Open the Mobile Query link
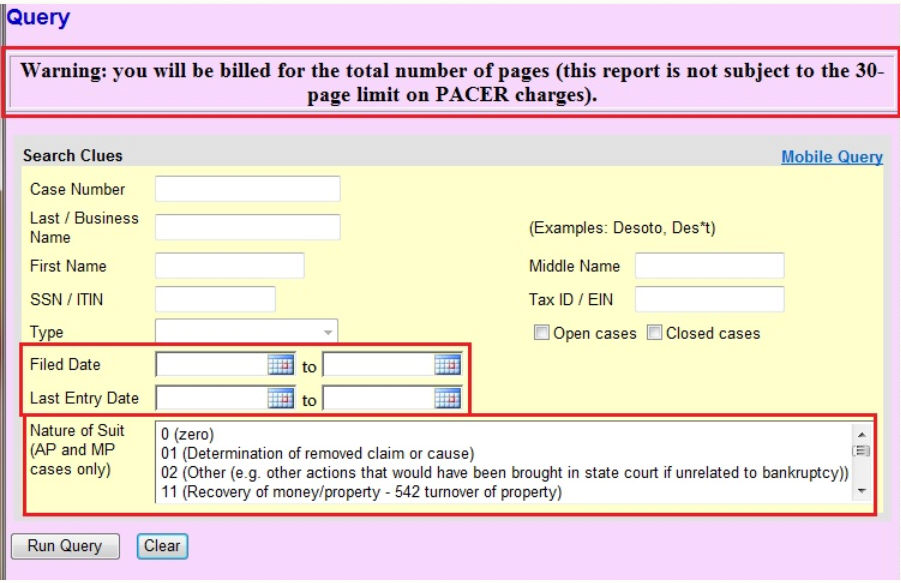 pyautogui.click(x=831, y=157)
